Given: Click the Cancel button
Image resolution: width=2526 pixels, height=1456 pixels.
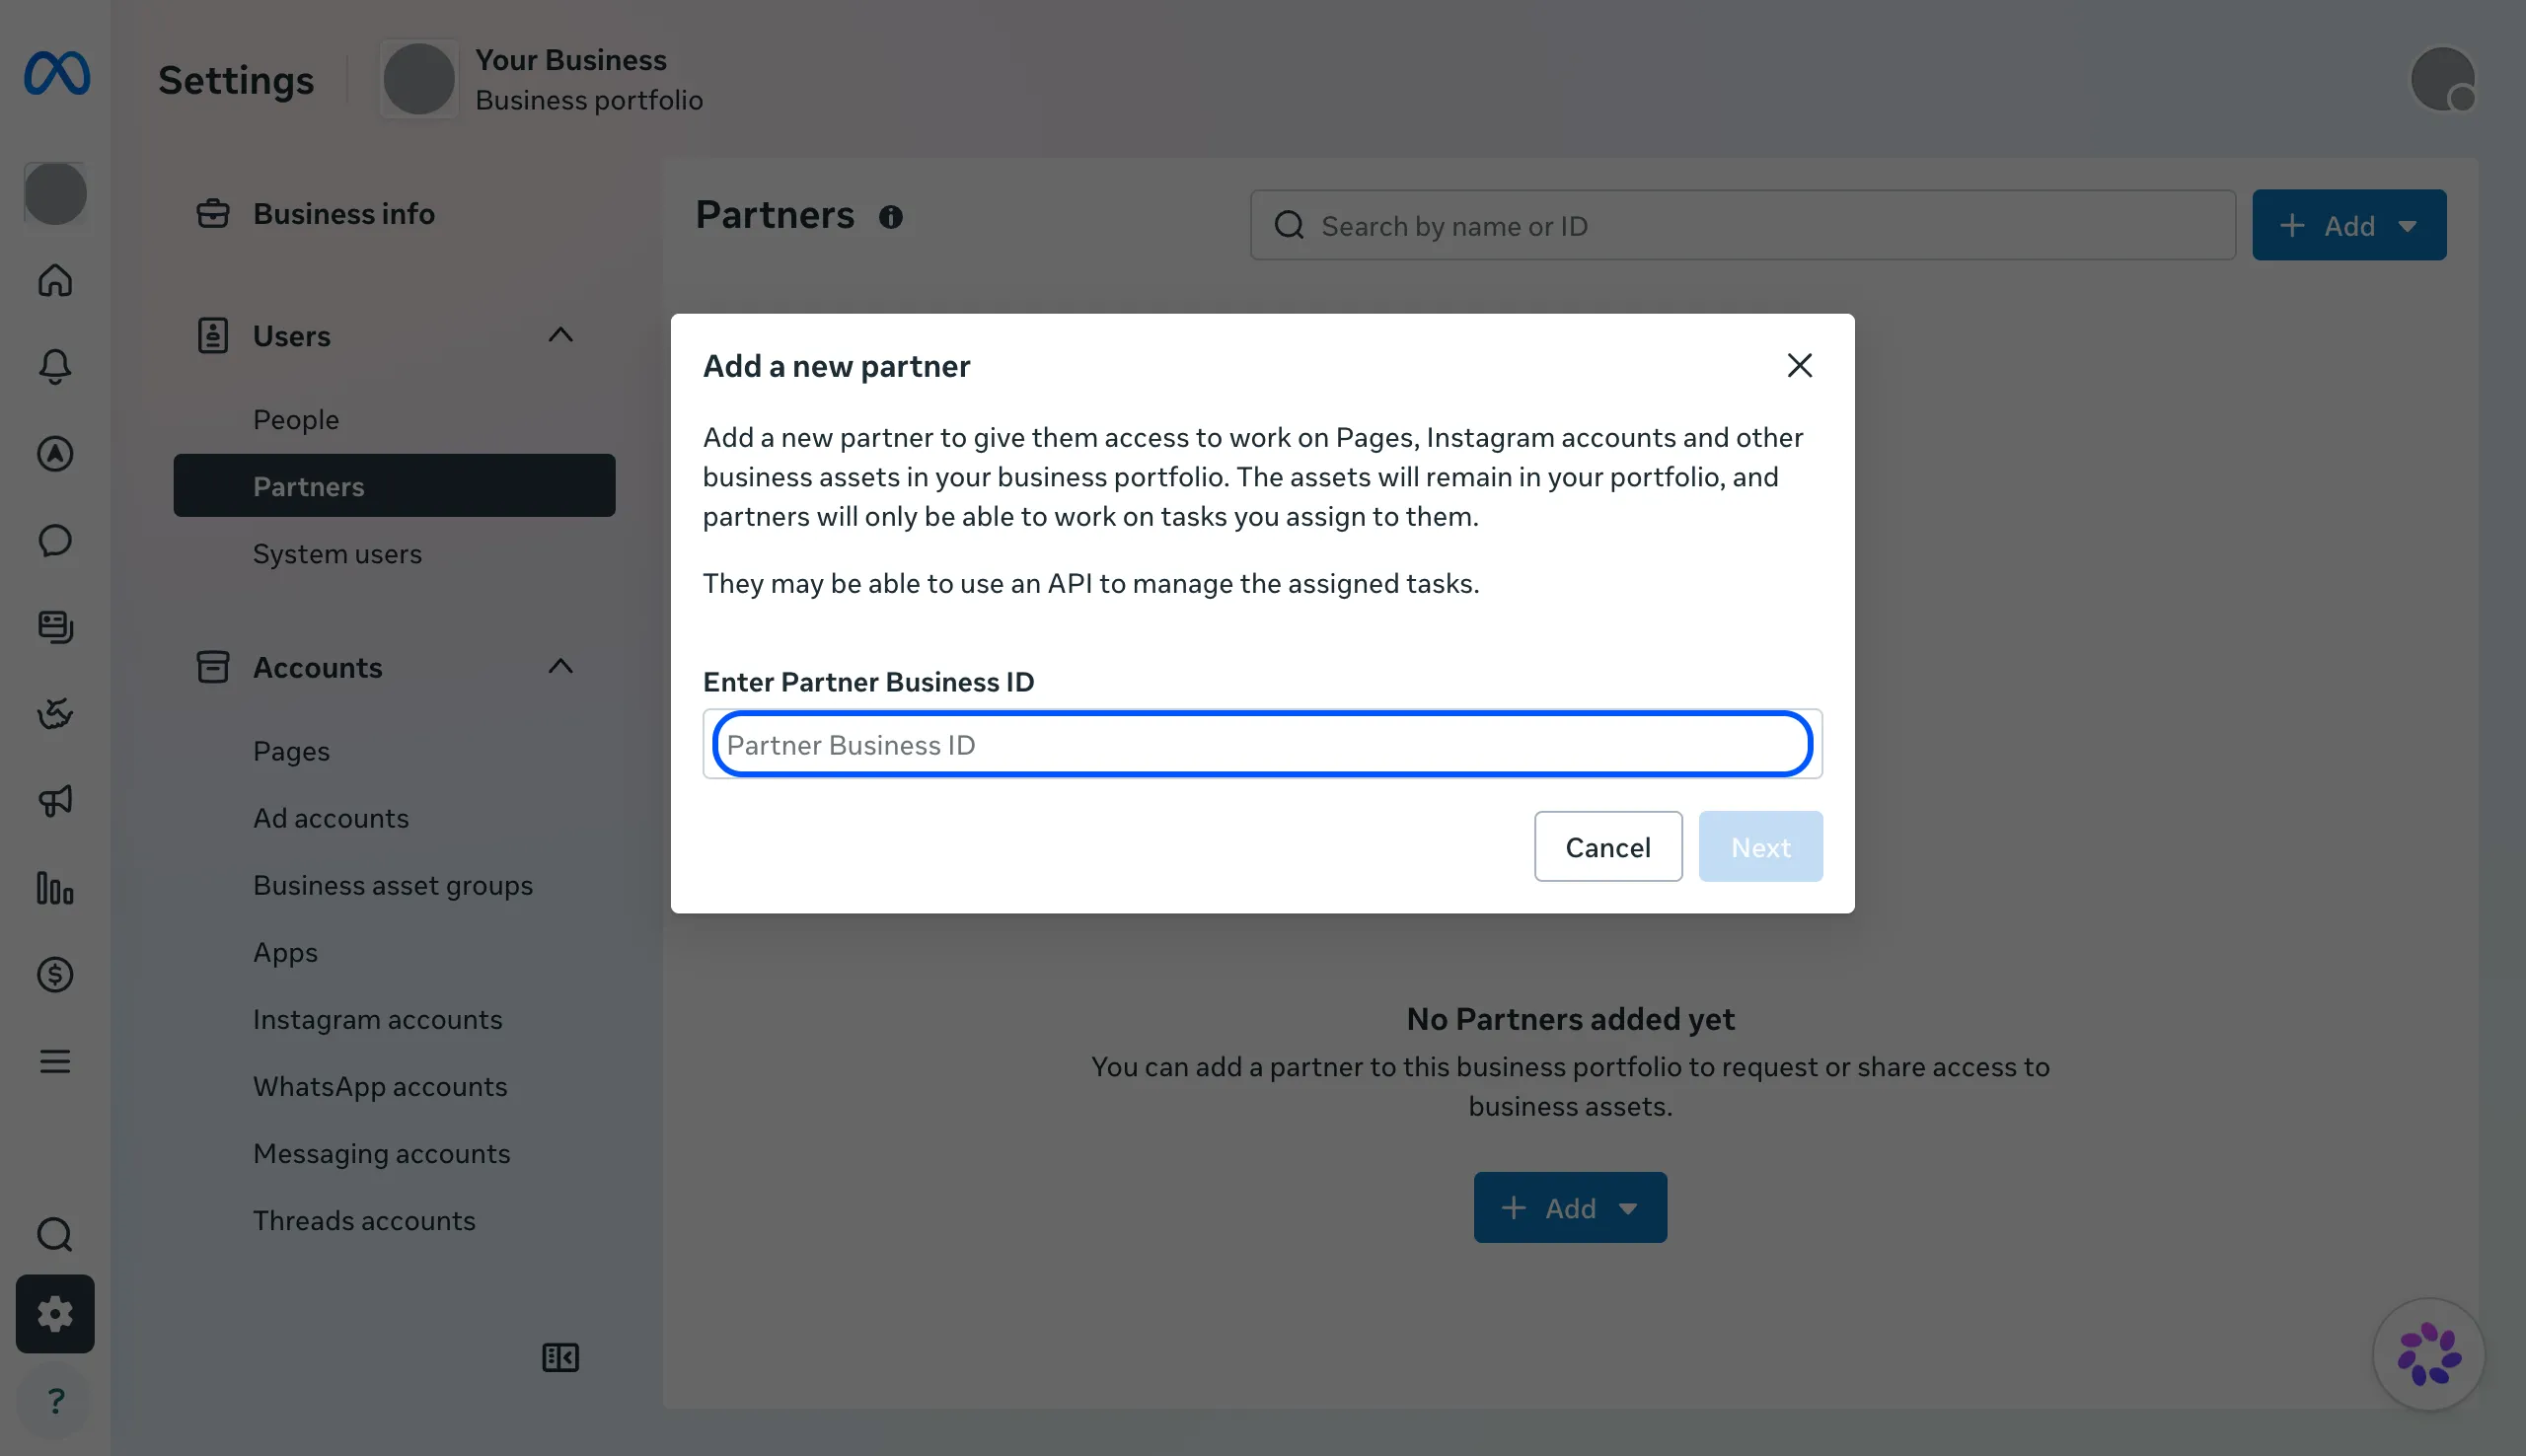Looking at the screenshot, I should 1608,847.
